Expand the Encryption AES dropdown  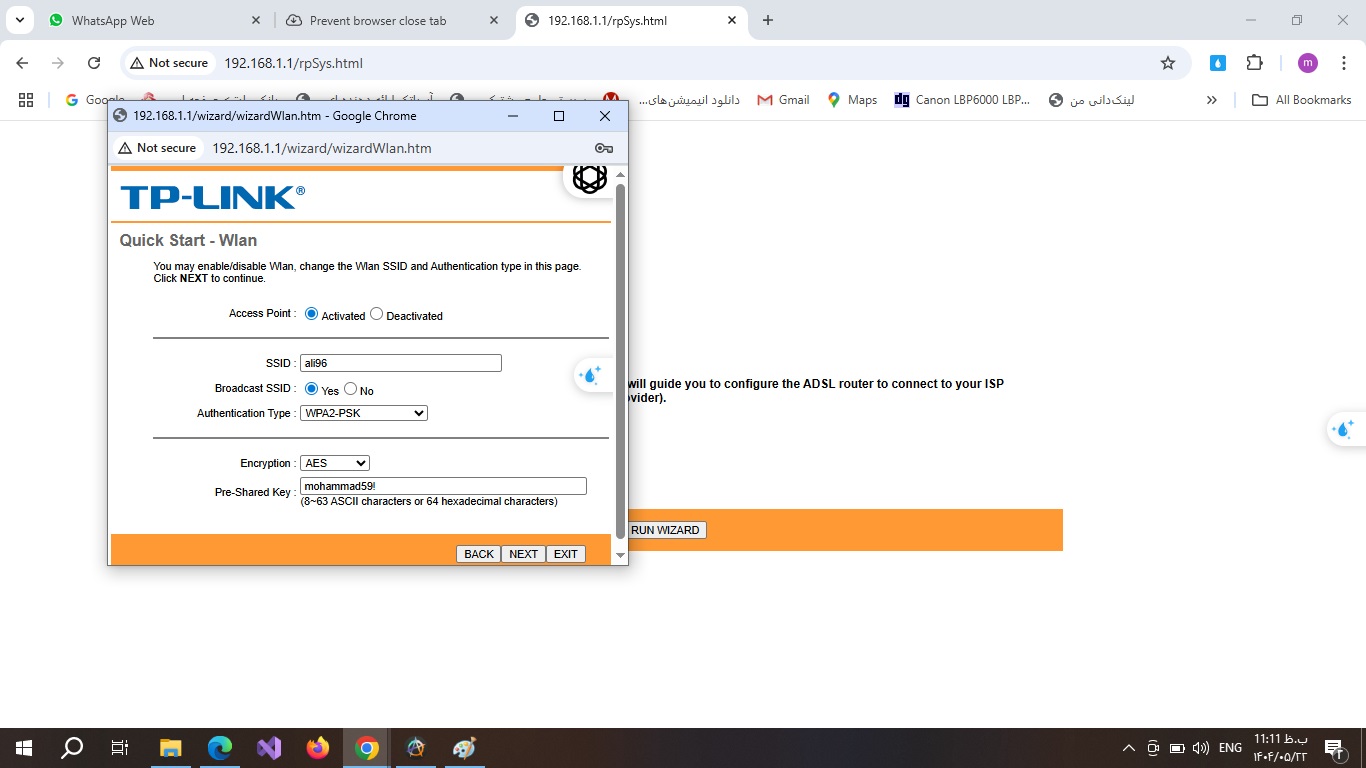[335, 463]
